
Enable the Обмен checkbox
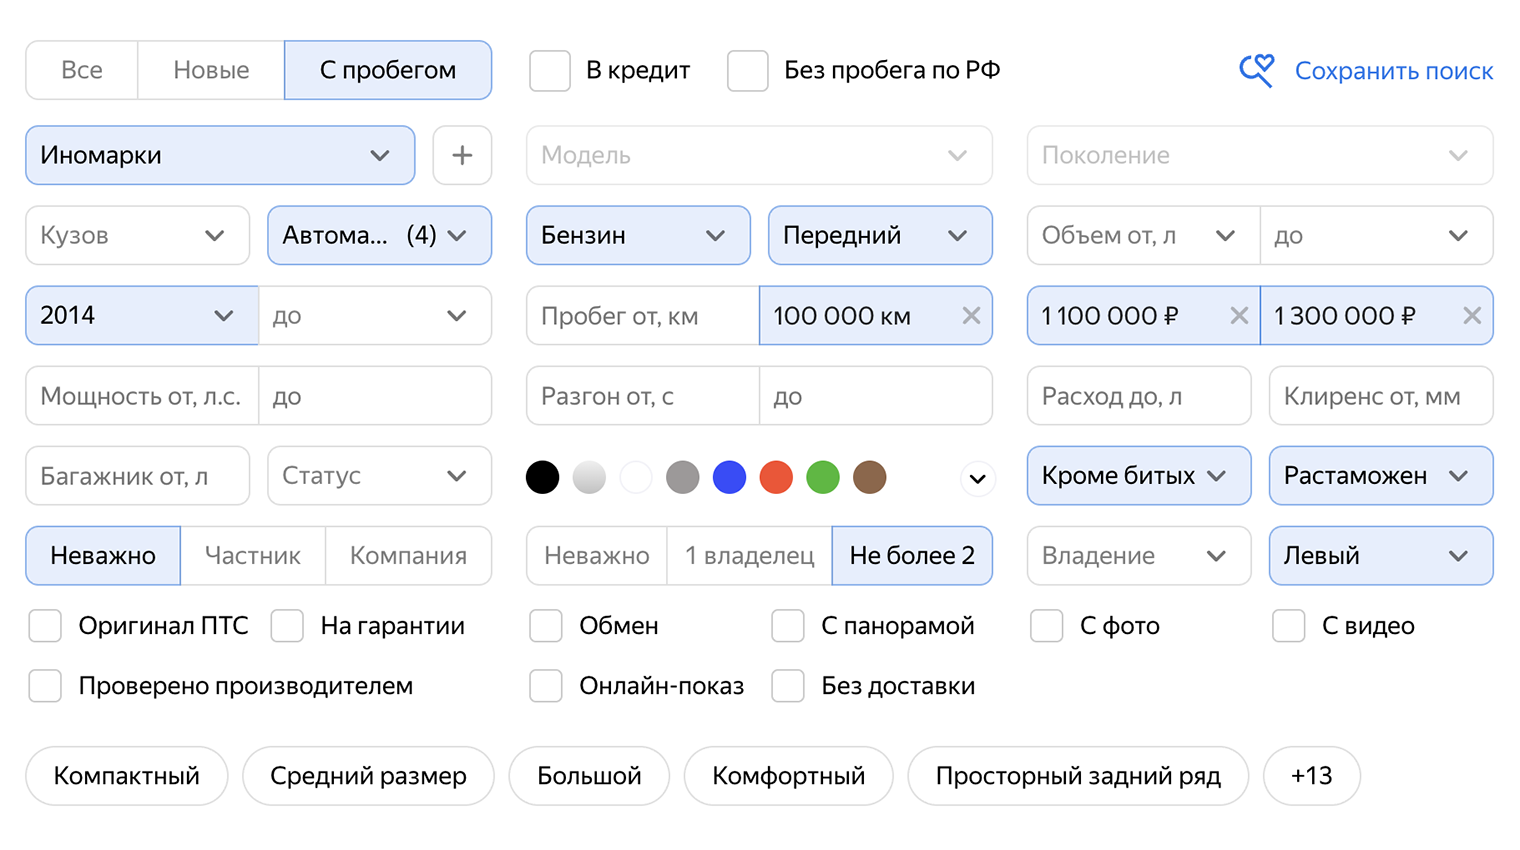point(546,626)
